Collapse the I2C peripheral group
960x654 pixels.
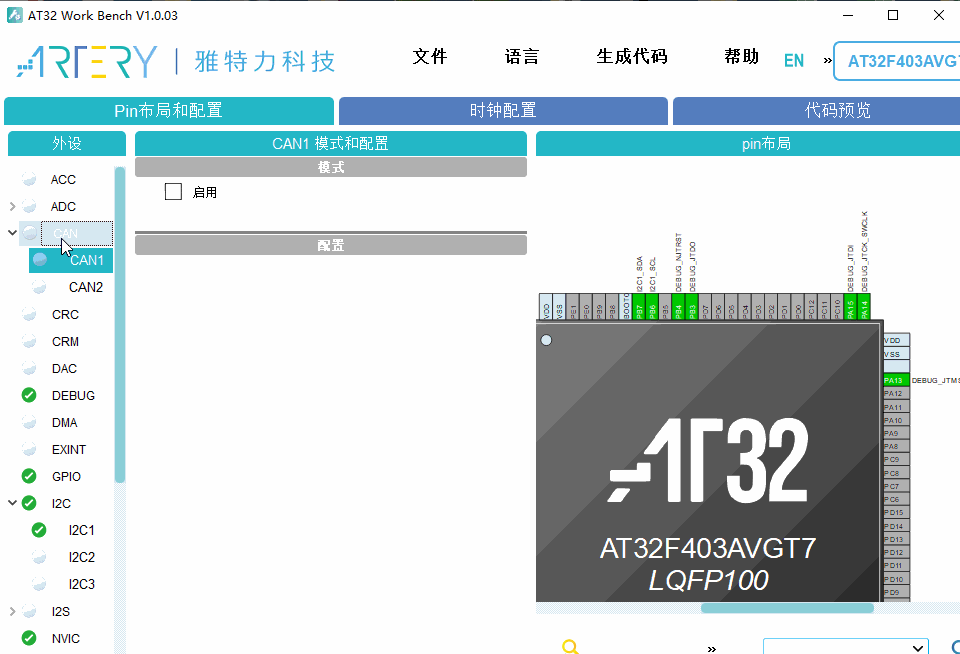pyautogui.click(x=12, y=503)
